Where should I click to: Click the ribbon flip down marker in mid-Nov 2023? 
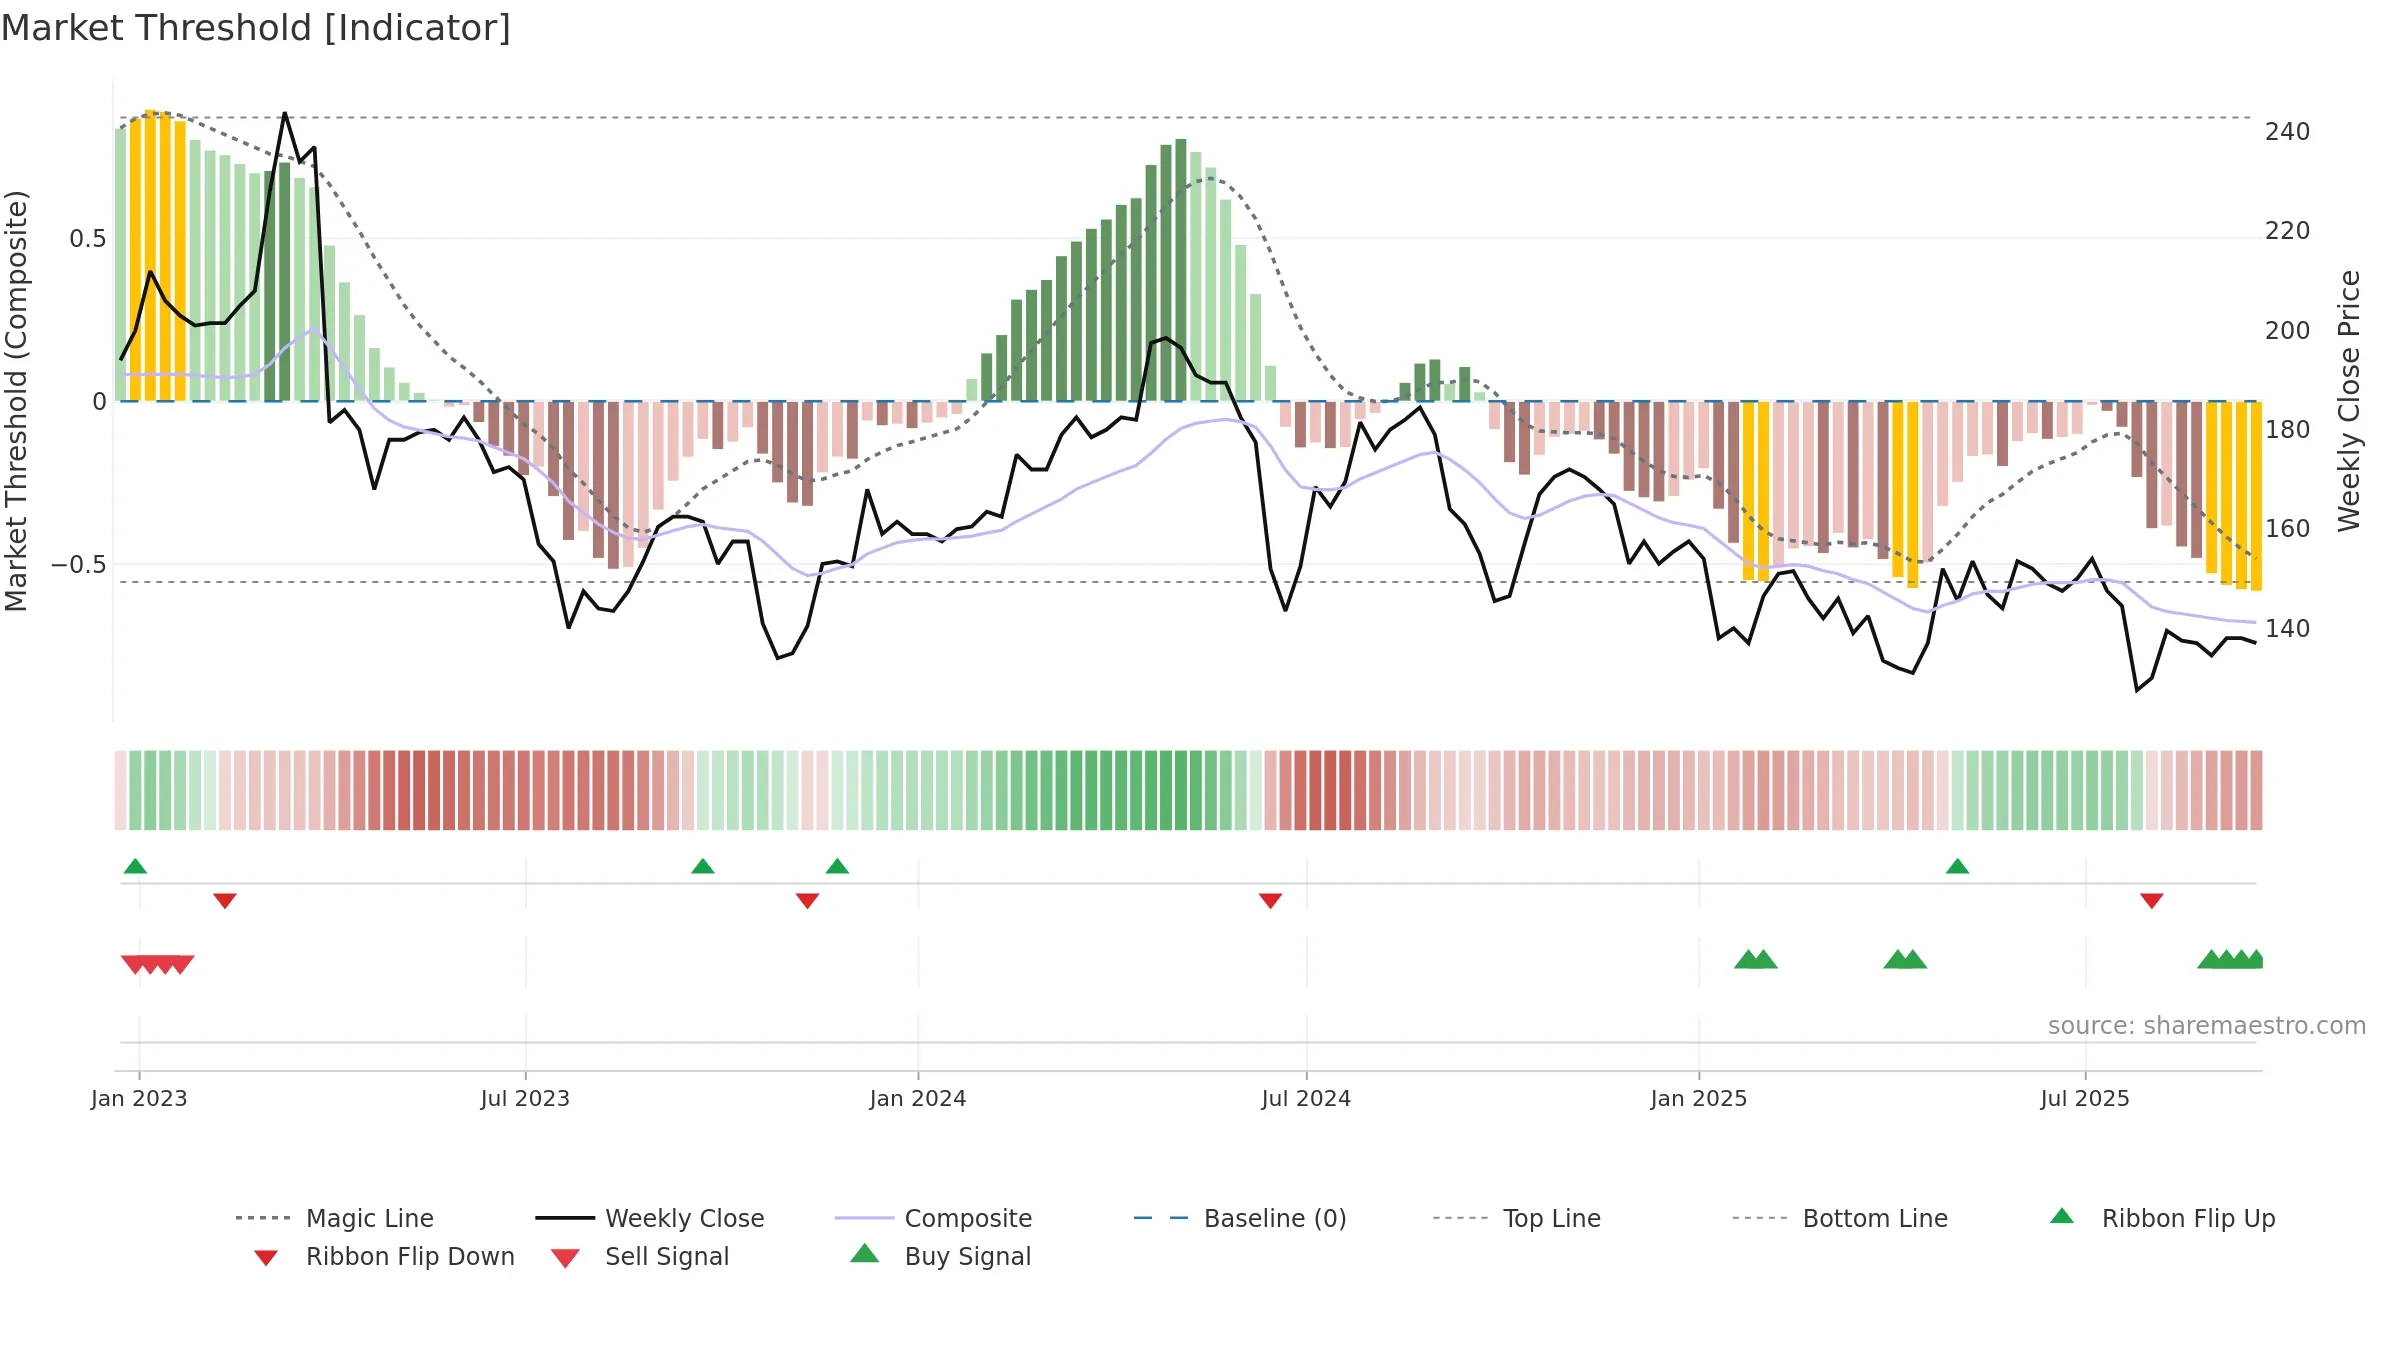coord(808,901)
